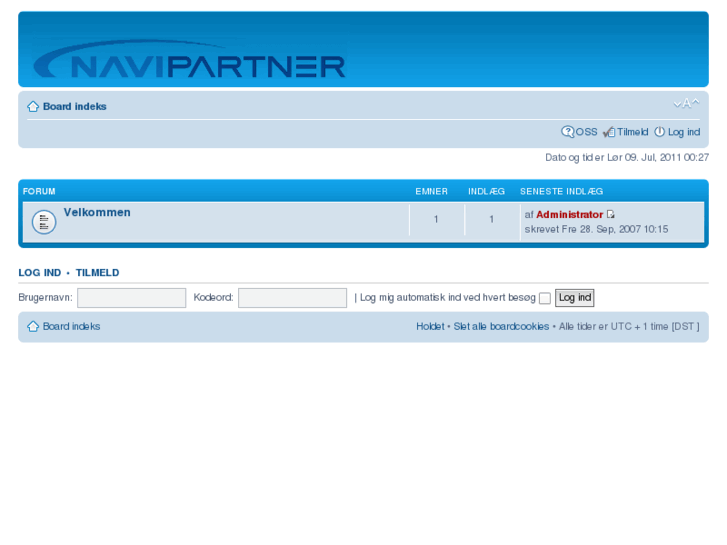Click the FORUM column header
This screenshot has width=727, height=545.
click(39, 192)
